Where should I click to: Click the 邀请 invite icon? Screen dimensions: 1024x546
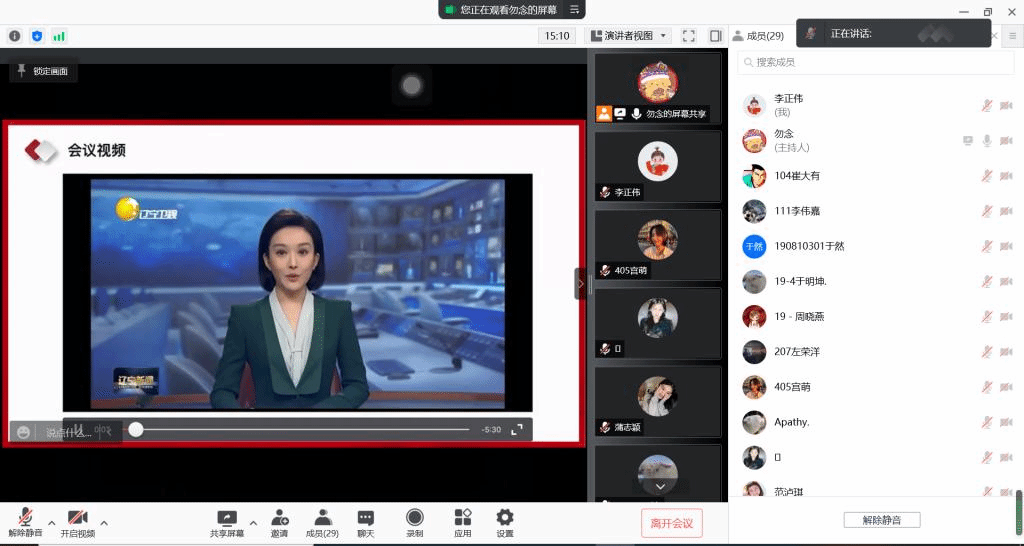(280, 523)
